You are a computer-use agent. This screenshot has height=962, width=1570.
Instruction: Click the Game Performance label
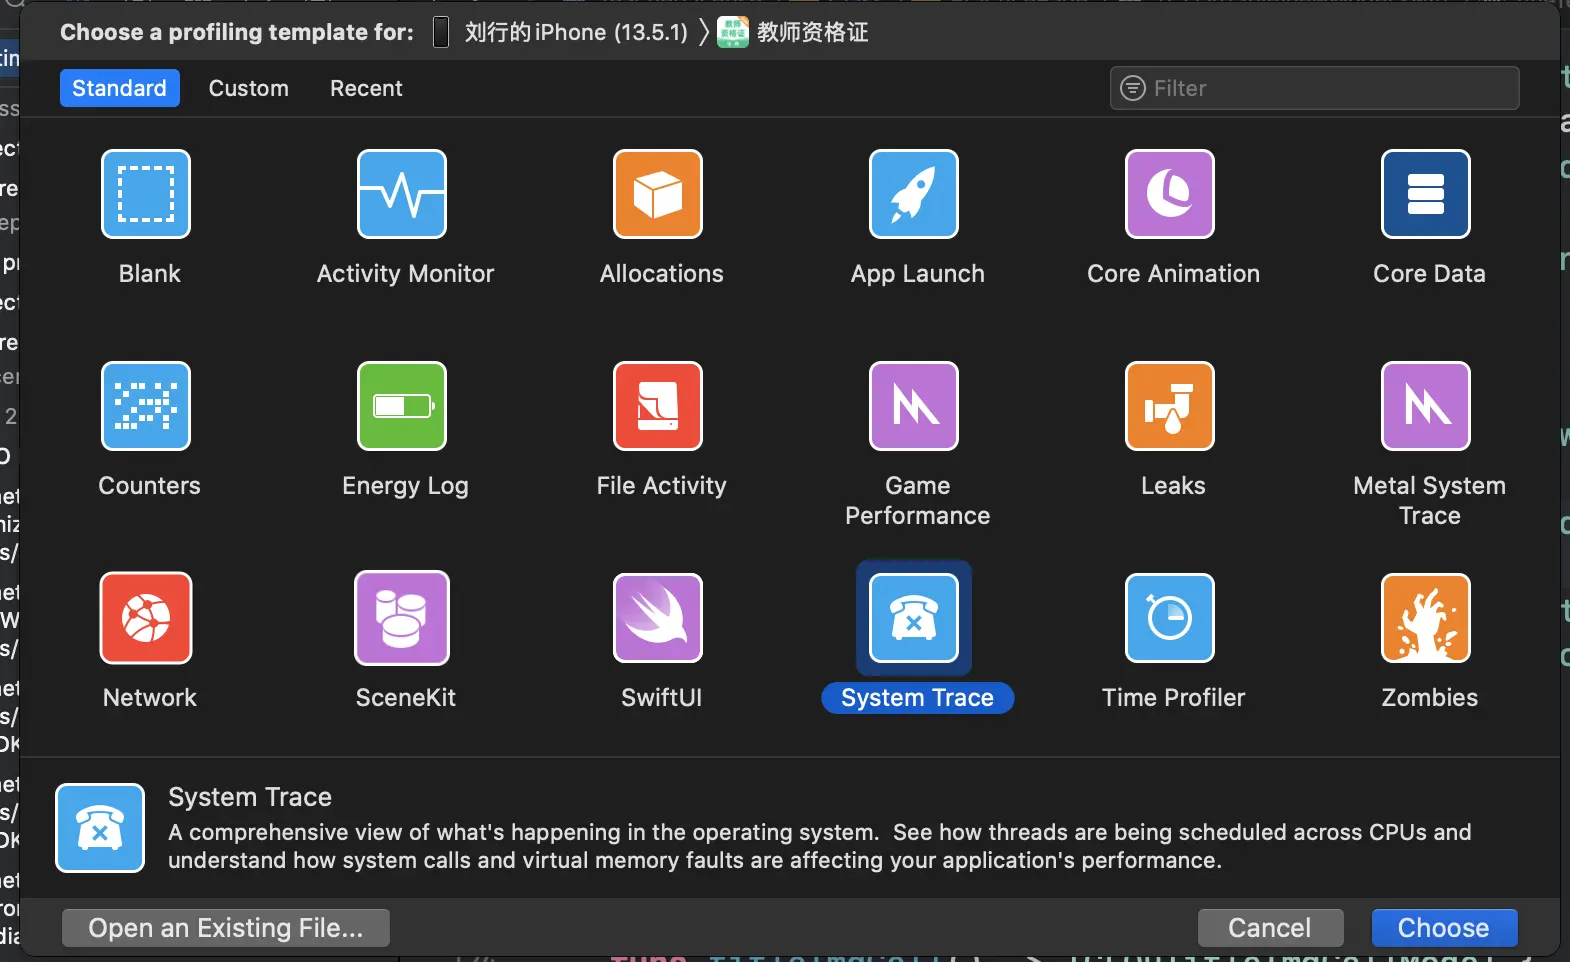[918, 500]
